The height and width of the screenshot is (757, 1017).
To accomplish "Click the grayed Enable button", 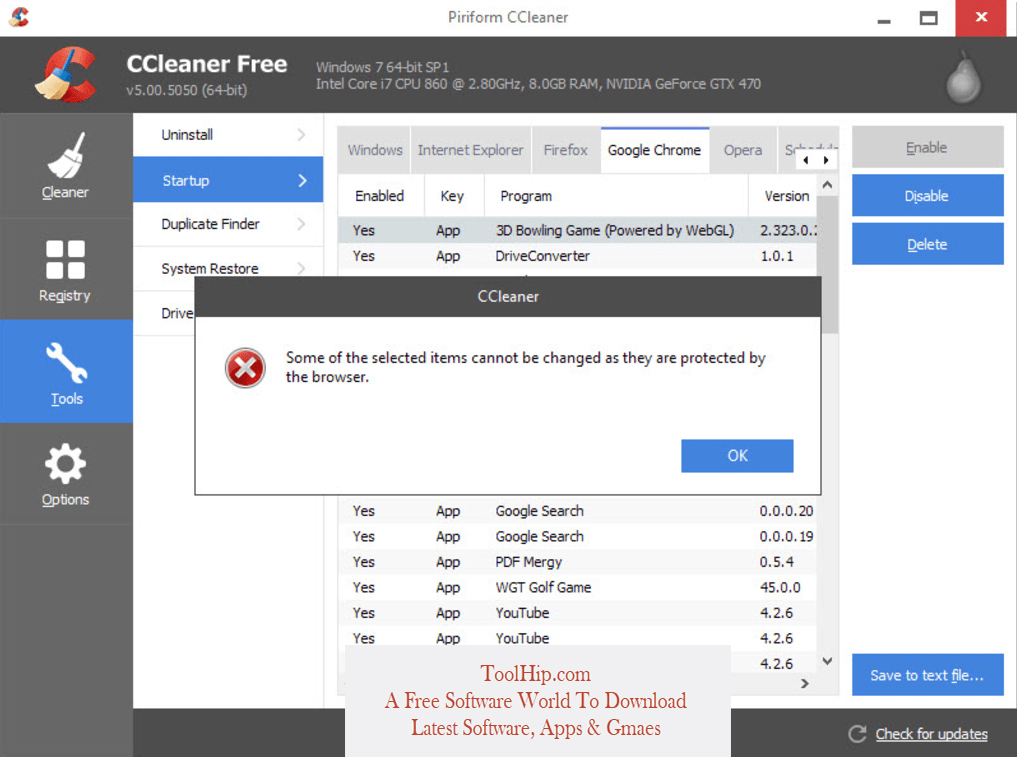I will 927,147.
